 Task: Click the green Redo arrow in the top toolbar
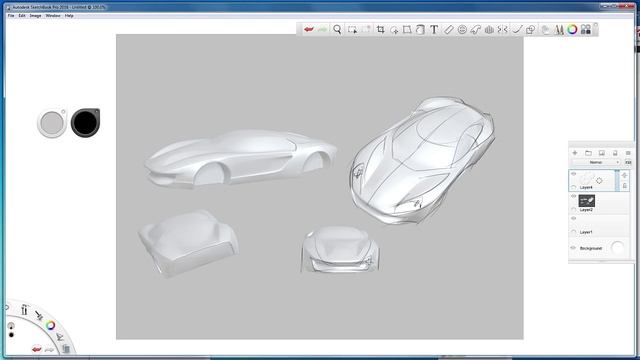coord(322,29)
